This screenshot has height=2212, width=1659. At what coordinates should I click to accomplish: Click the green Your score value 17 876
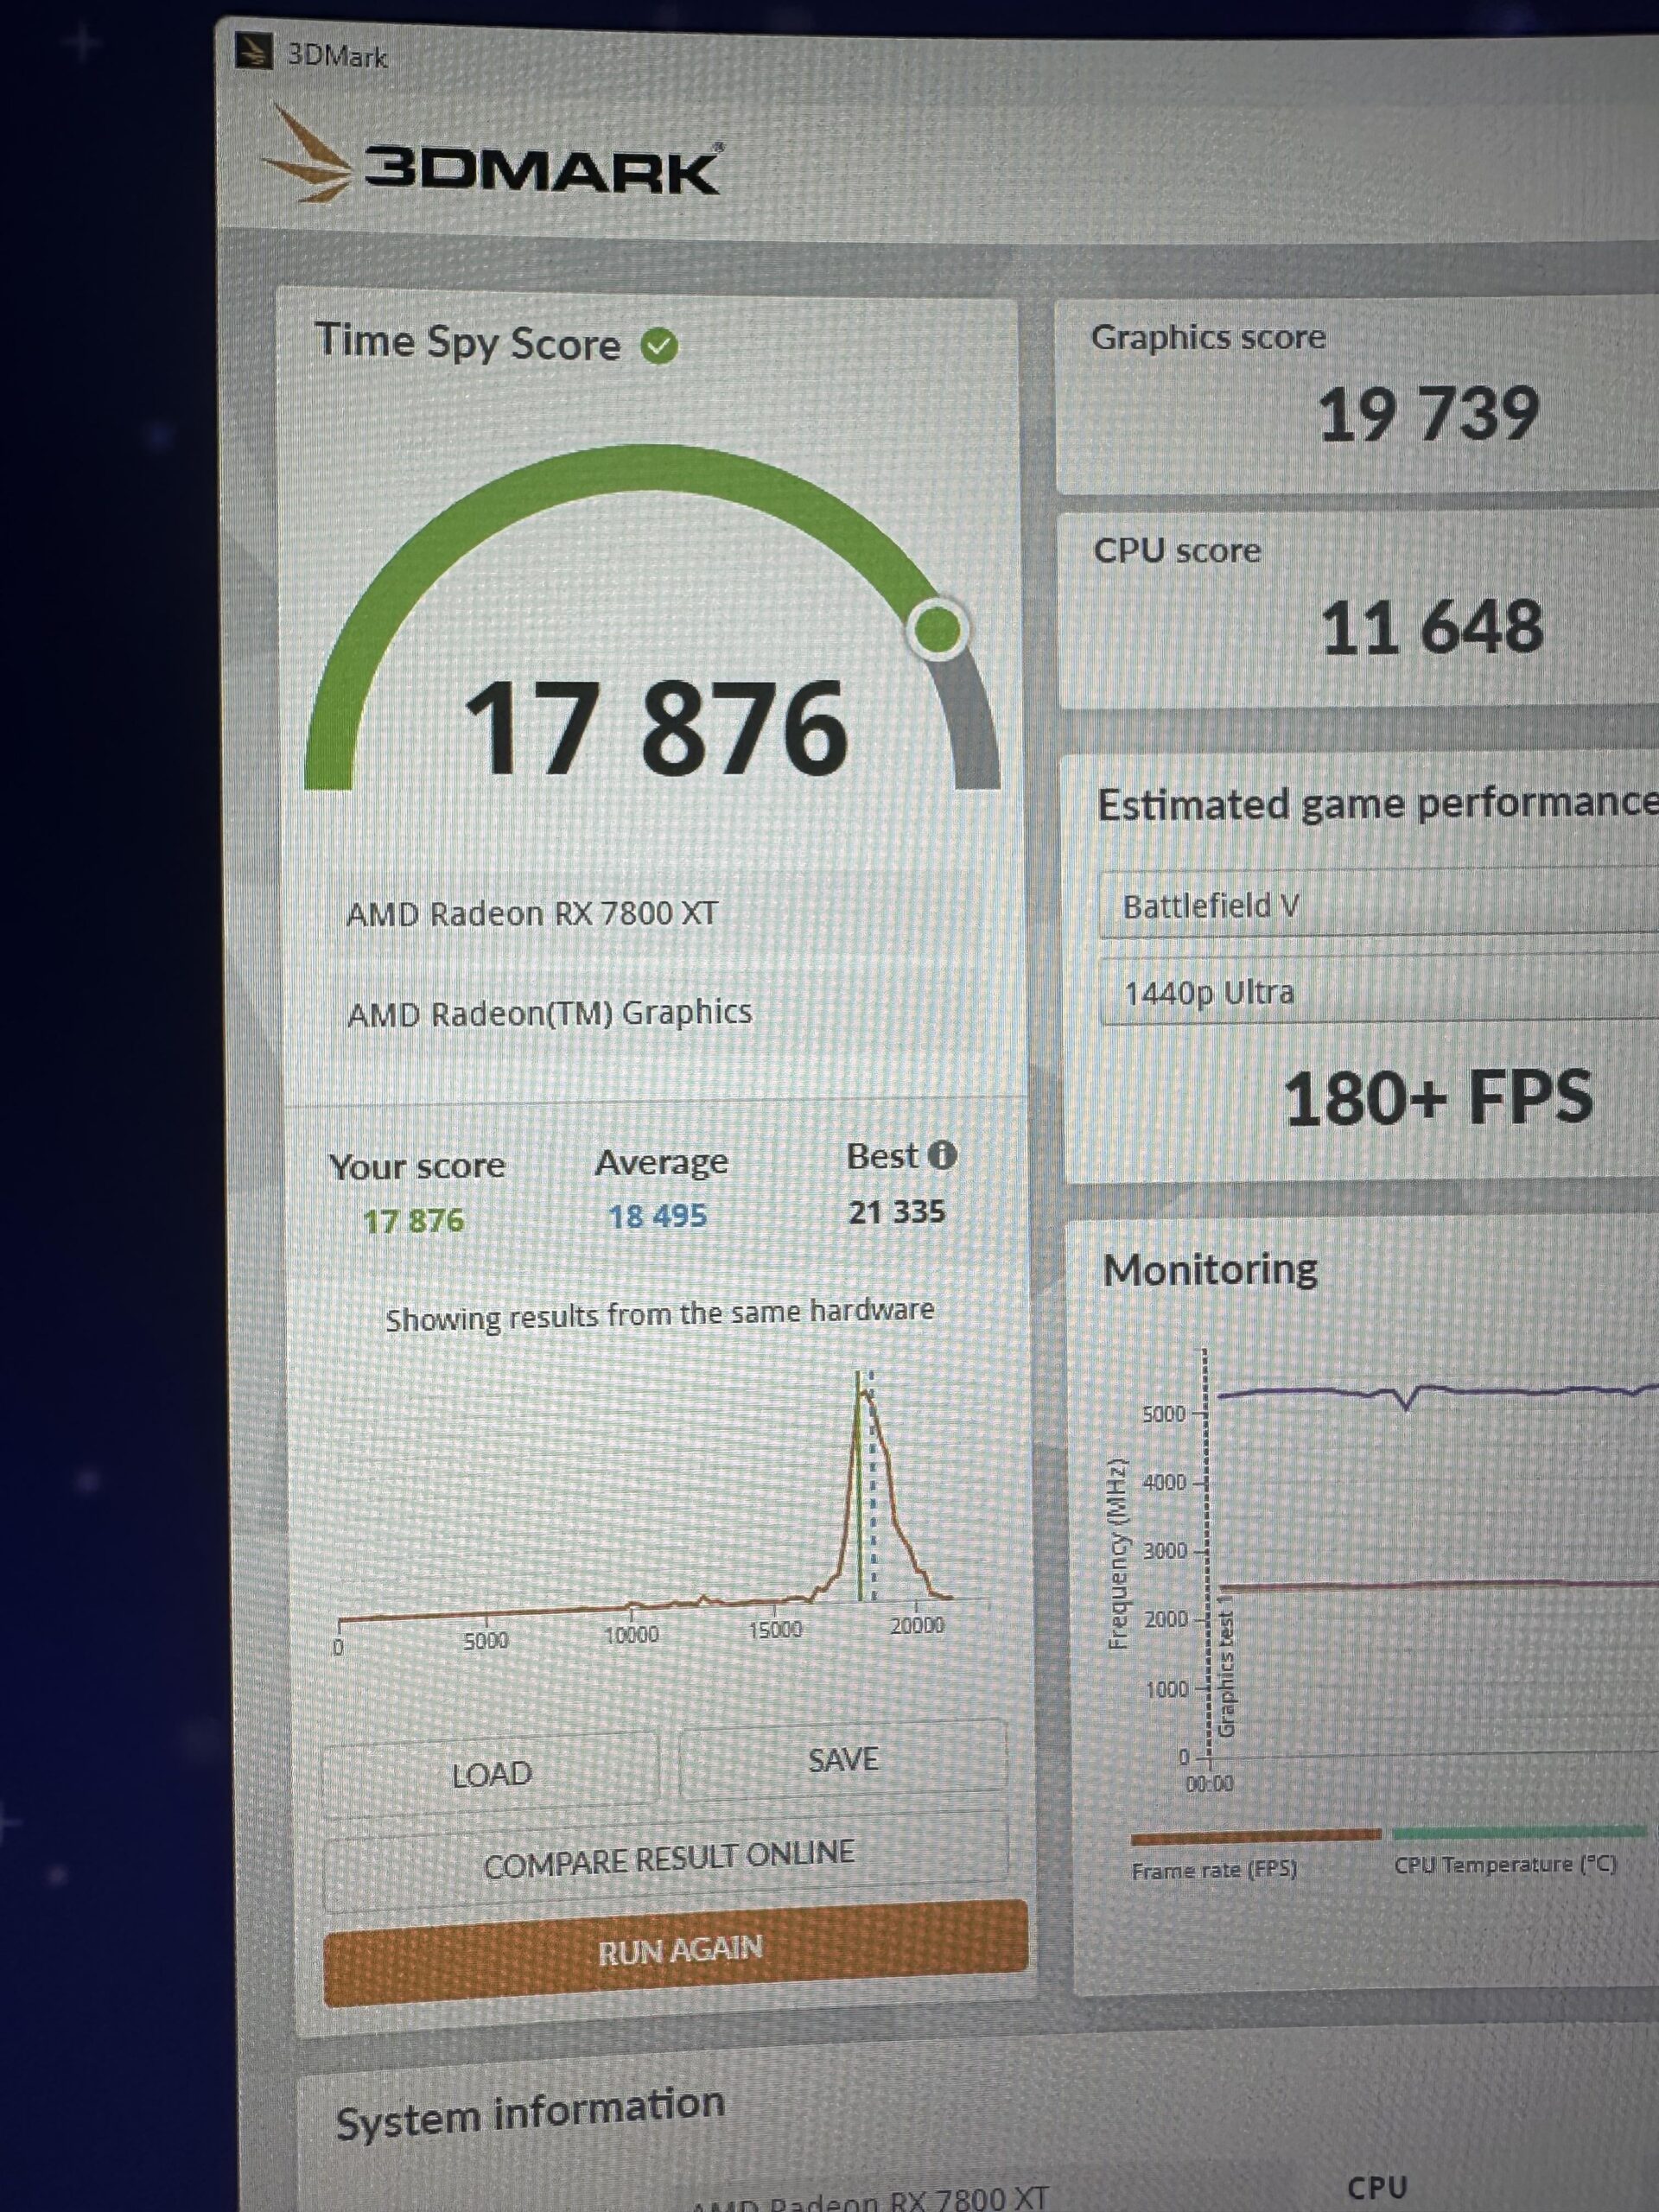413,1221
